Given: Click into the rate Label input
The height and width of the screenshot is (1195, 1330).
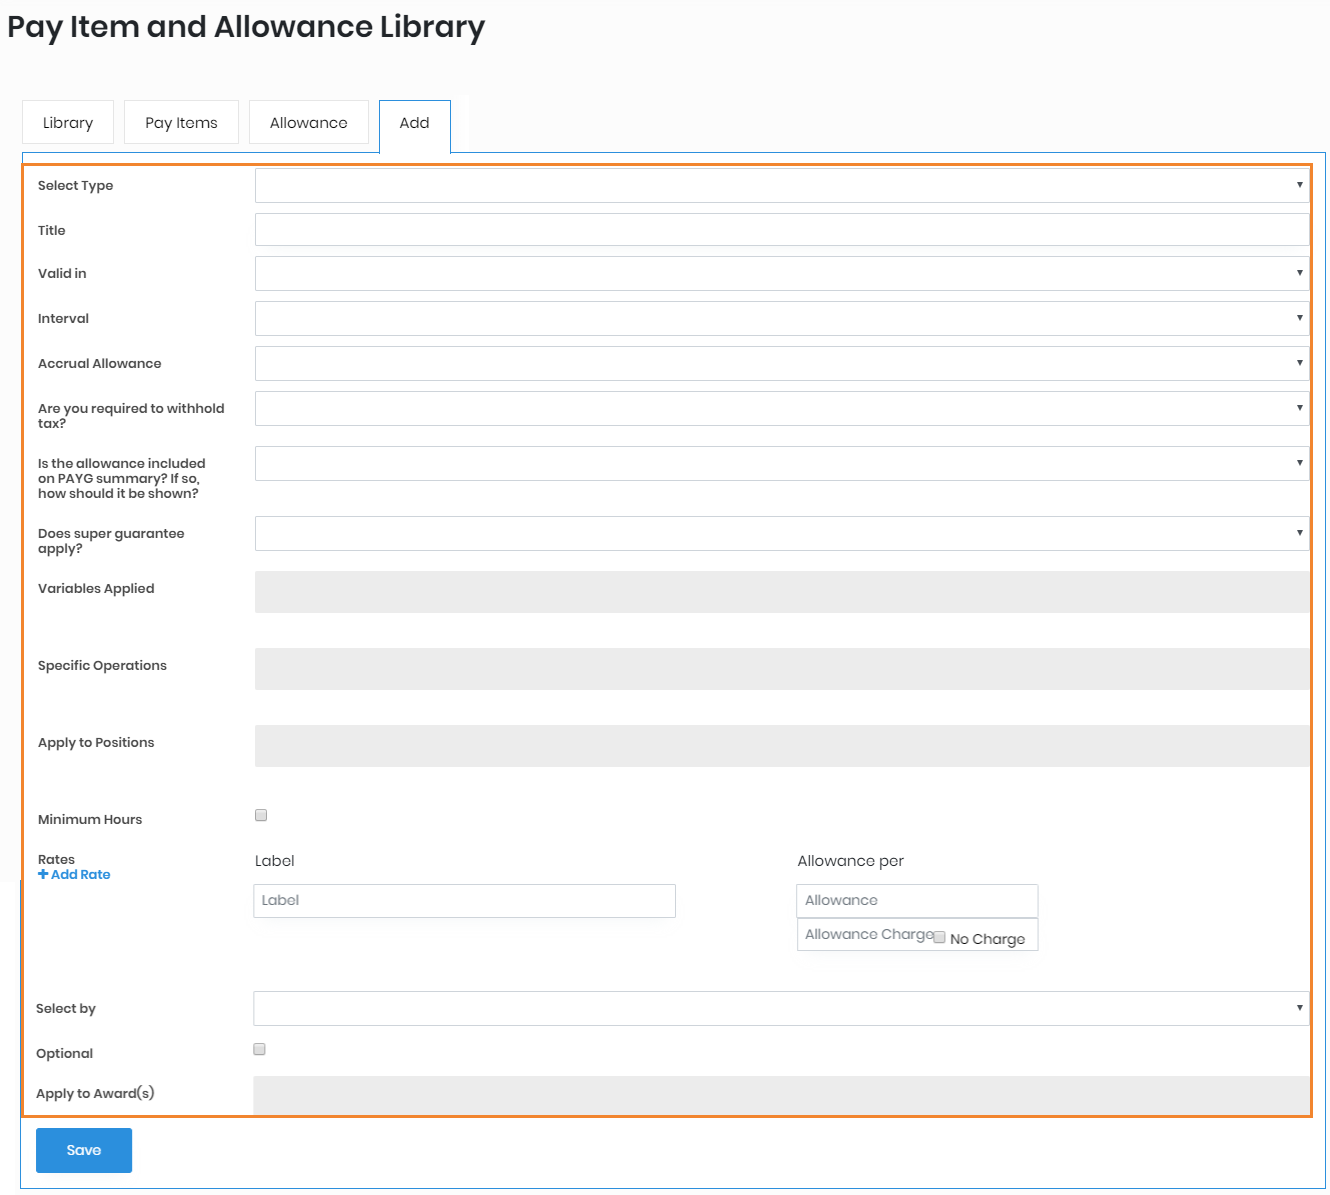Looking at the screenshot, I should (x=464, y=900).
